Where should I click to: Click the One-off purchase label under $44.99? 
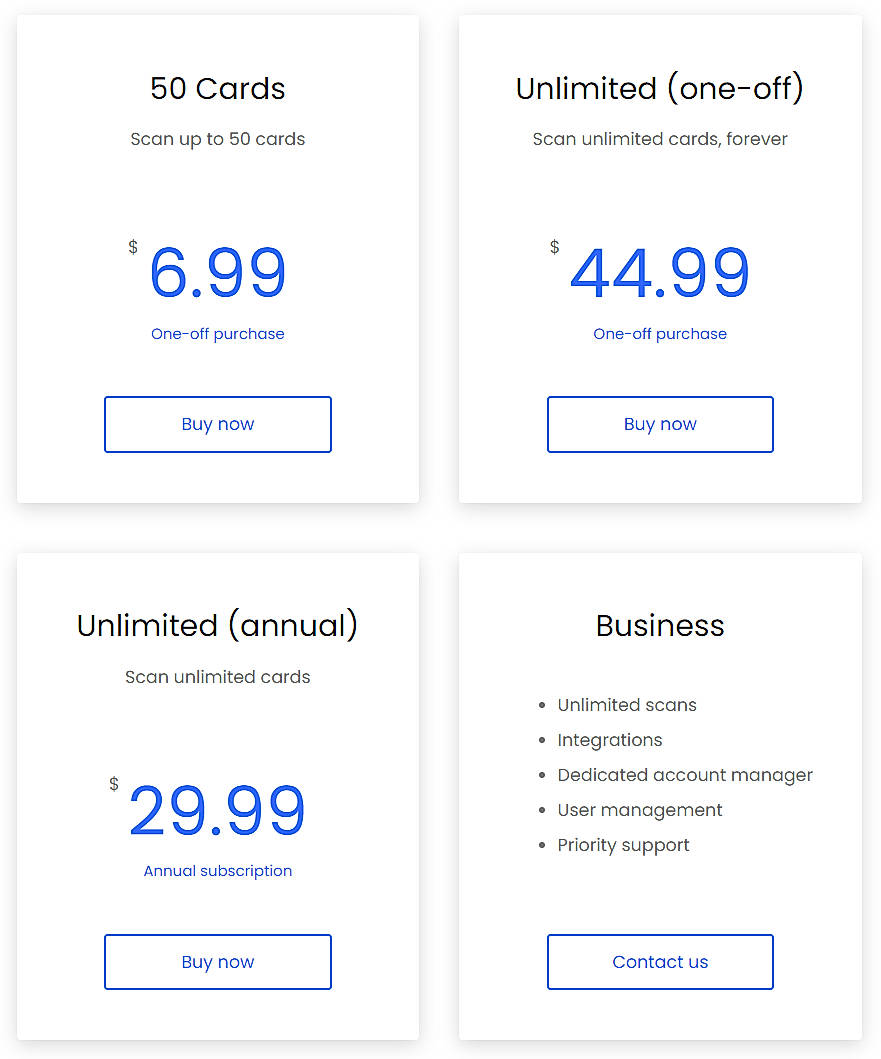pos(659,333)
